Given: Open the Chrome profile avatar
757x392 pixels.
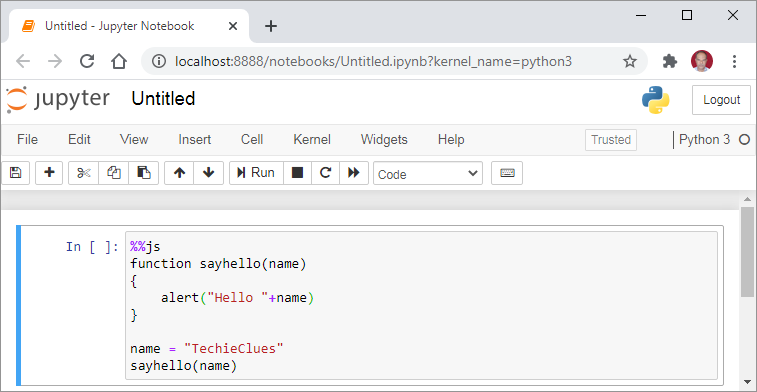Looking at the screenshot, I should [701, 61].
